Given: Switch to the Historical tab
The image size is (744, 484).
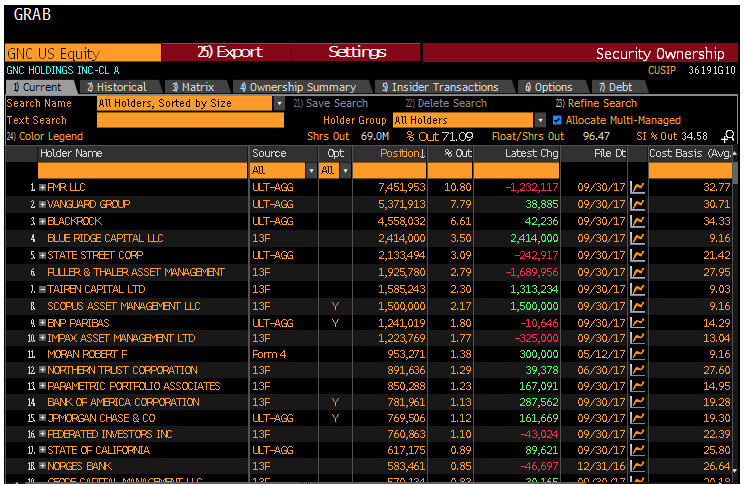Looking at the screenshot, I should tap(119, 87).
